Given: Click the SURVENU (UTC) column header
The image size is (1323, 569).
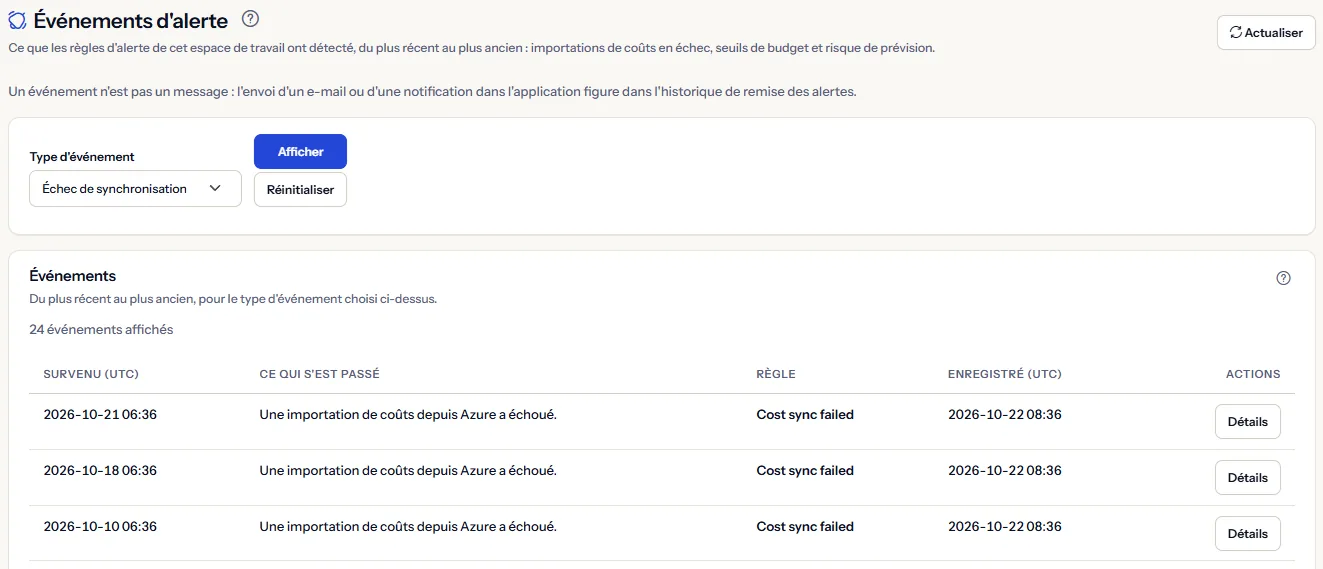Looking at the screenshot, I should [x=91, y=374].
